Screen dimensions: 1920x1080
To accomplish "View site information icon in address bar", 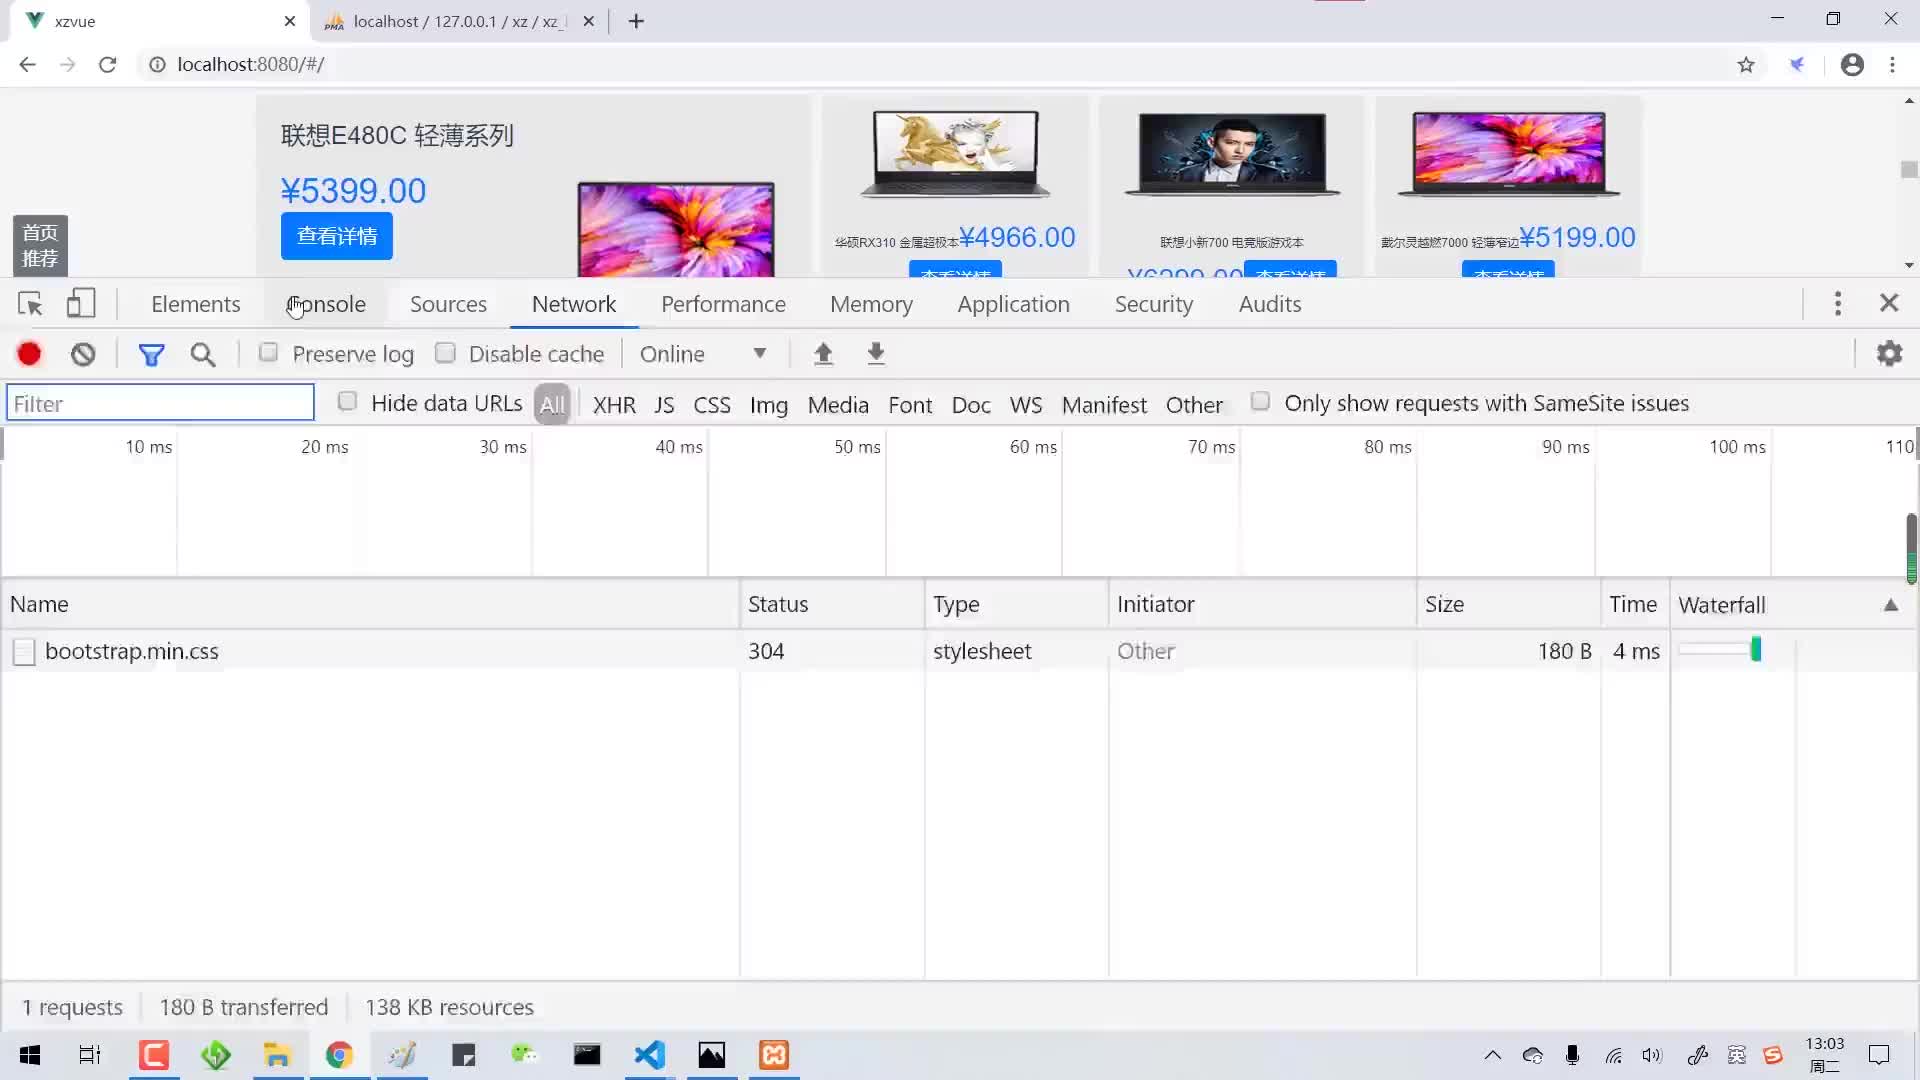I will (x=157, y=65).
